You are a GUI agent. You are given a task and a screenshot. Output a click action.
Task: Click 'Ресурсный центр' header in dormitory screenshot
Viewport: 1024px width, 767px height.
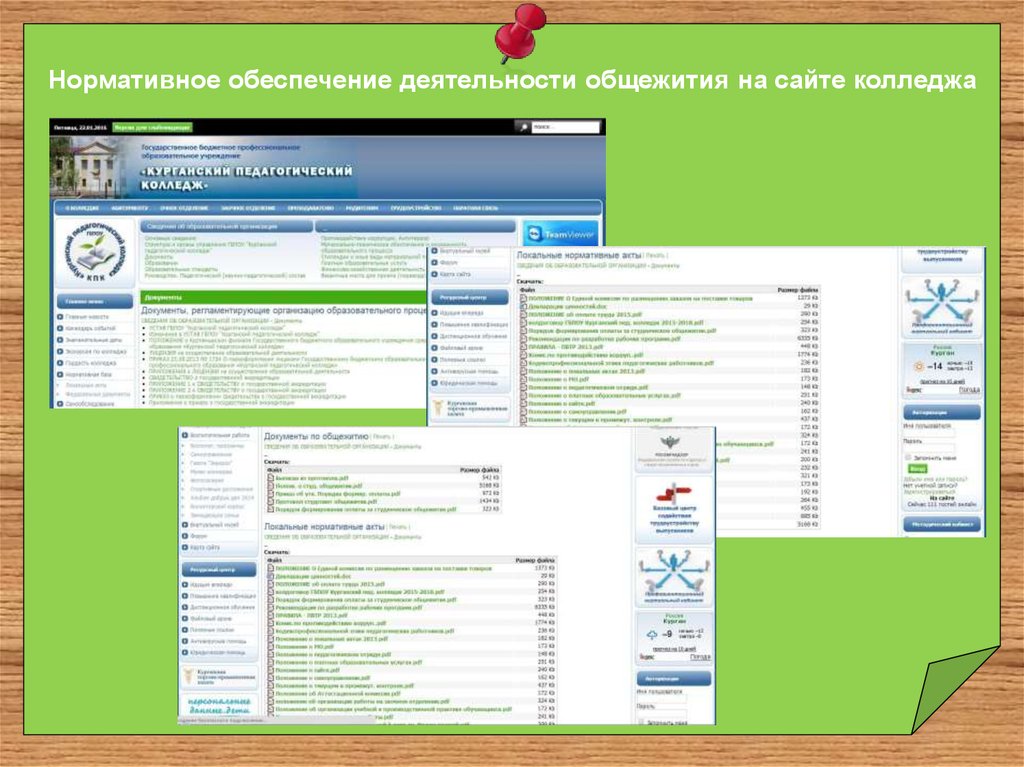tap(219, 570)
